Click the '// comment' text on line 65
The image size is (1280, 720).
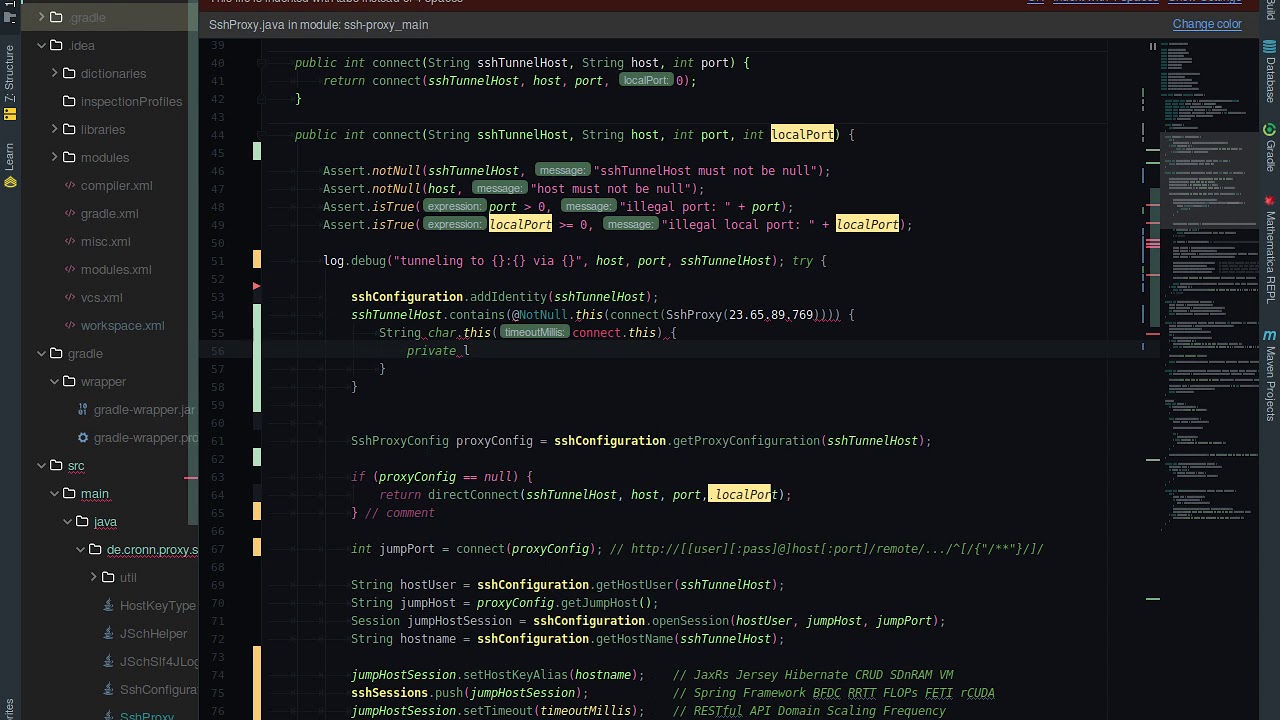(x=400, y=512)
